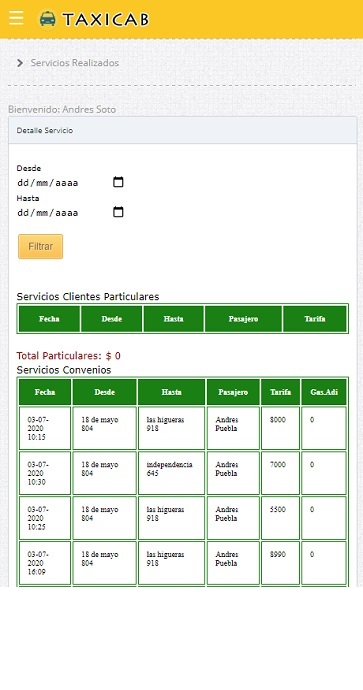Click the Detalle Servicio panel header
Image resolution: width=363 pixels, height=690 pixels.
point(183,131)
